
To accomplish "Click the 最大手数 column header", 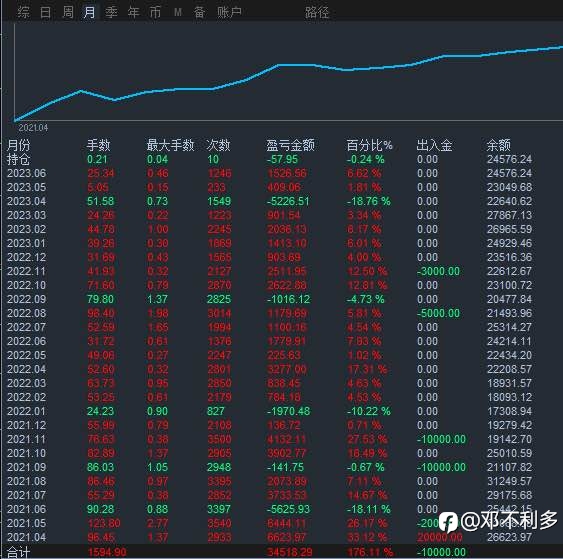I will click(x=170, y=145).
